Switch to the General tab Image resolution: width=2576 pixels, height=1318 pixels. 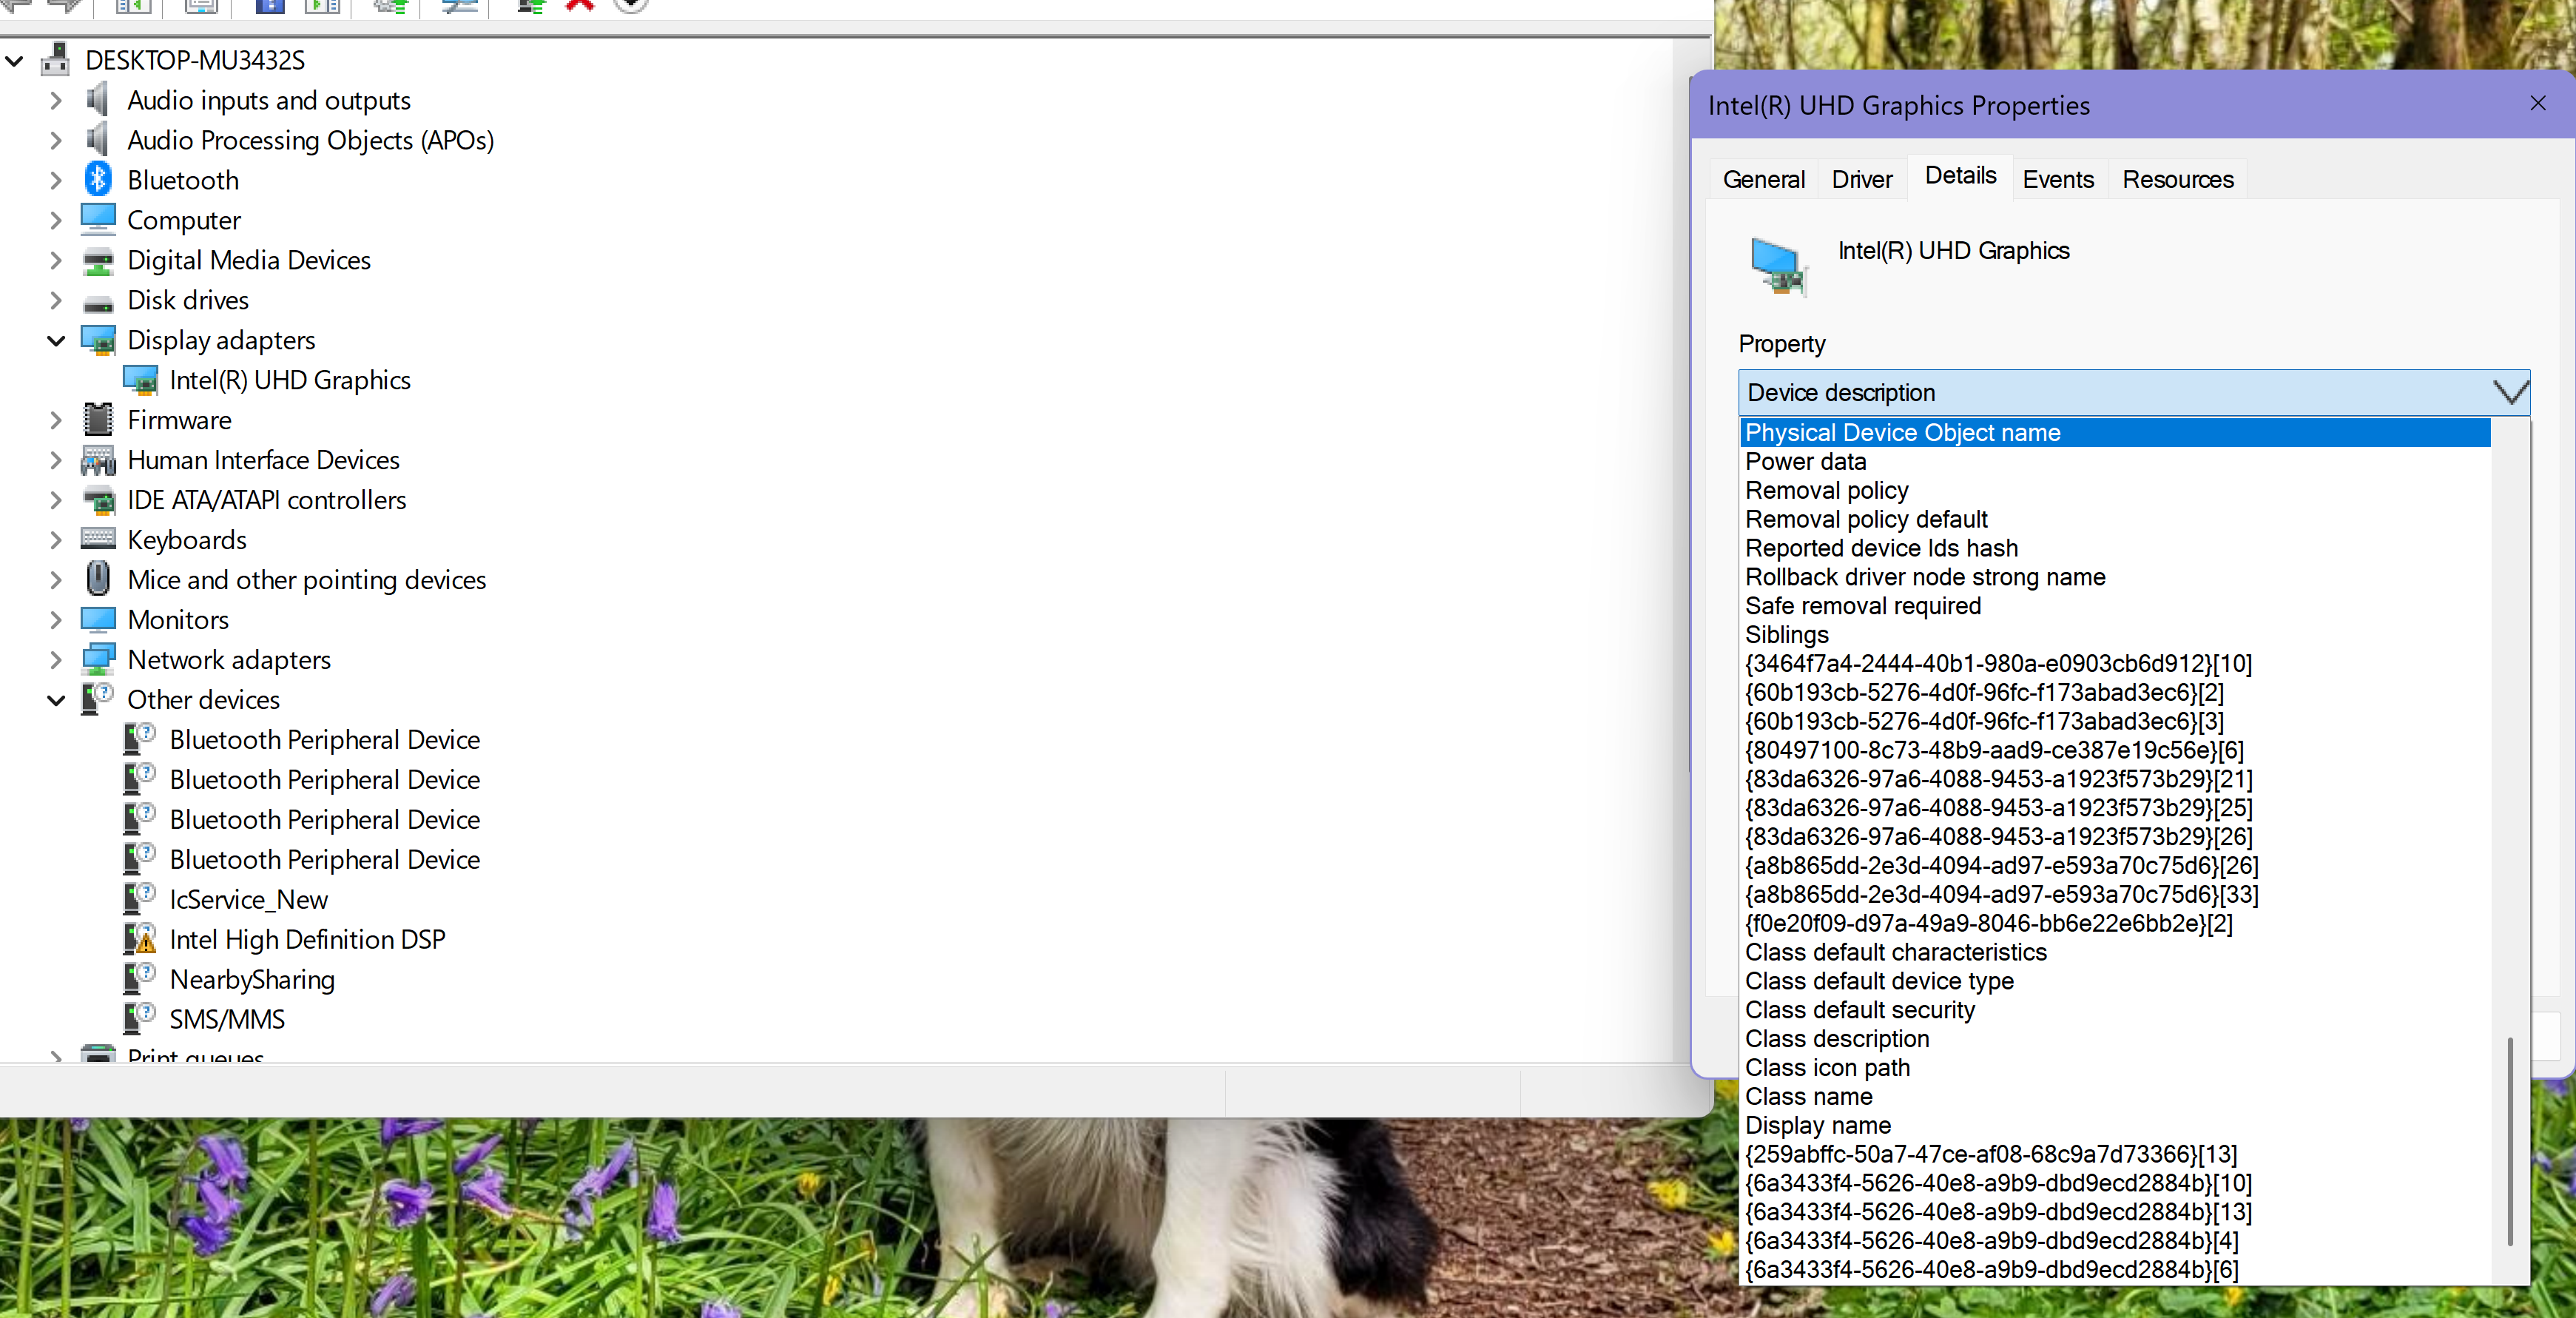click(x=1763, y=179)
